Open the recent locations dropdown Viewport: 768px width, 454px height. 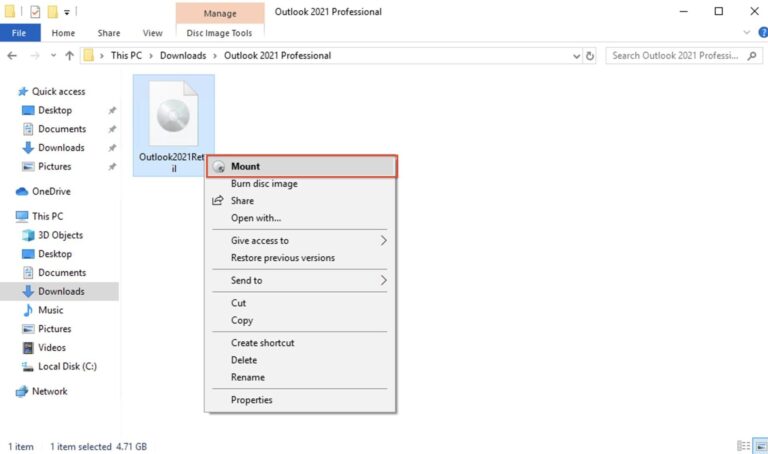coord(53,56)
